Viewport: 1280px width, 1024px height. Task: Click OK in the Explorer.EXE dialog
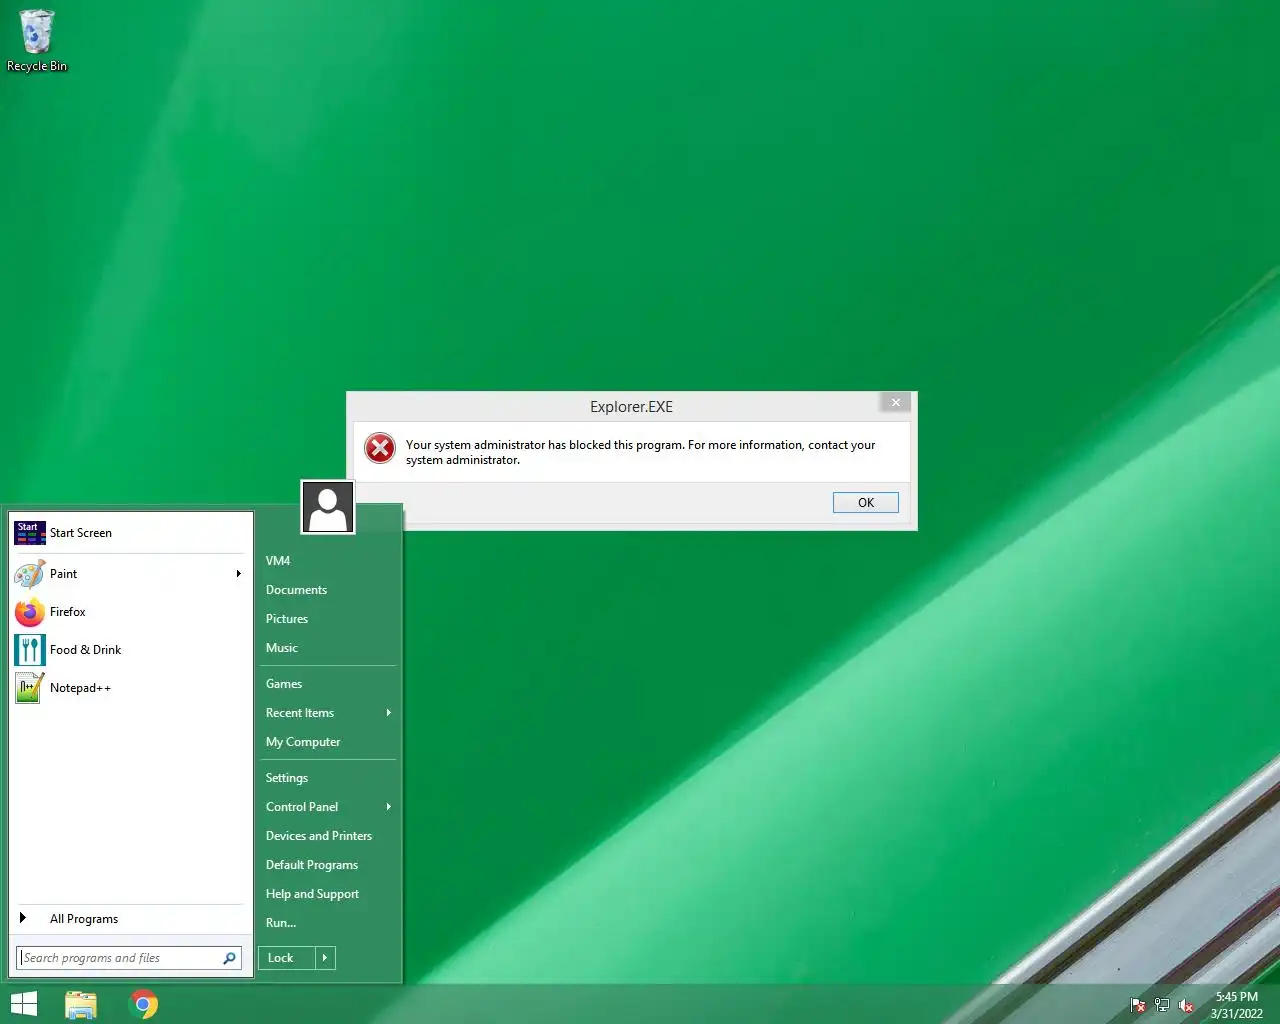pos(866,503)
